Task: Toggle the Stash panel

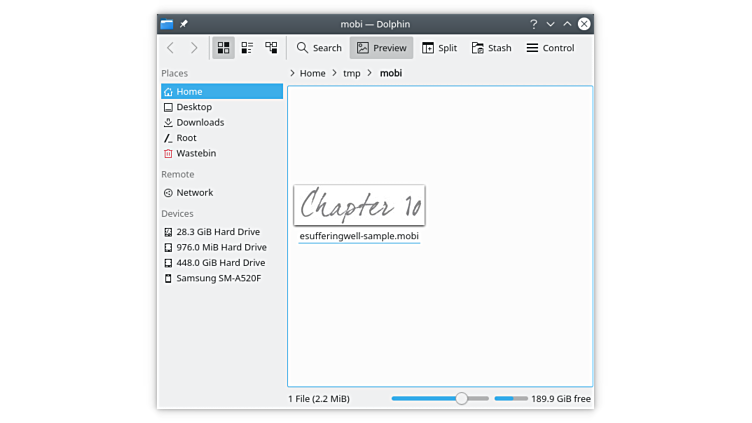Action: click(491, 48)
